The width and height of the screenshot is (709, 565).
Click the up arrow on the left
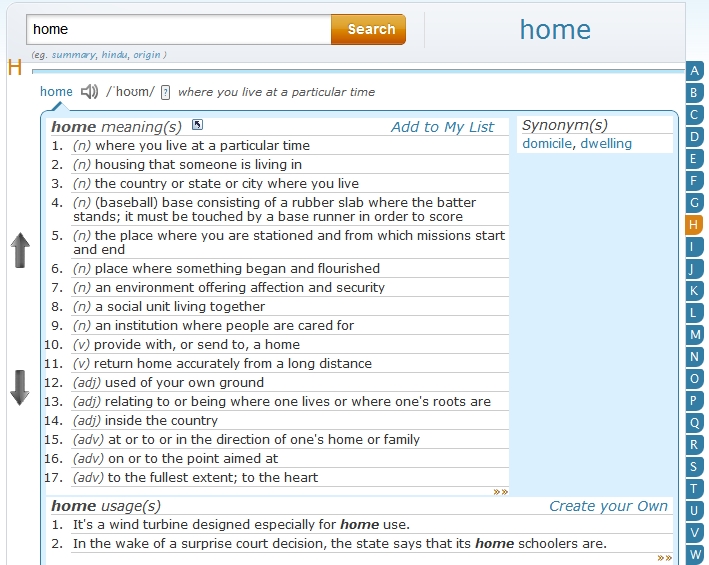[x=20, y=250]
